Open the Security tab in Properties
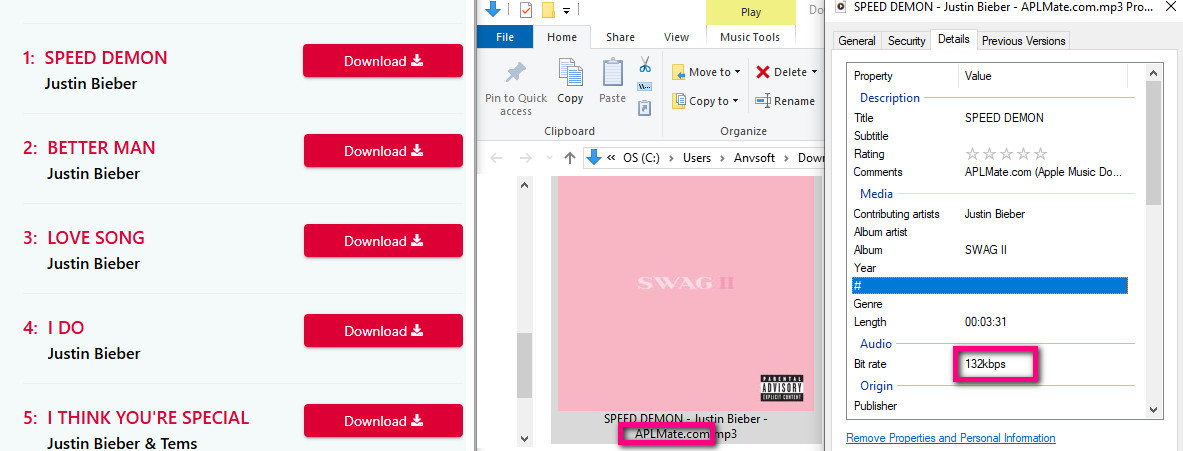Image resolution: width=1183 pixels, height=451 pixels. click(906, 41)
